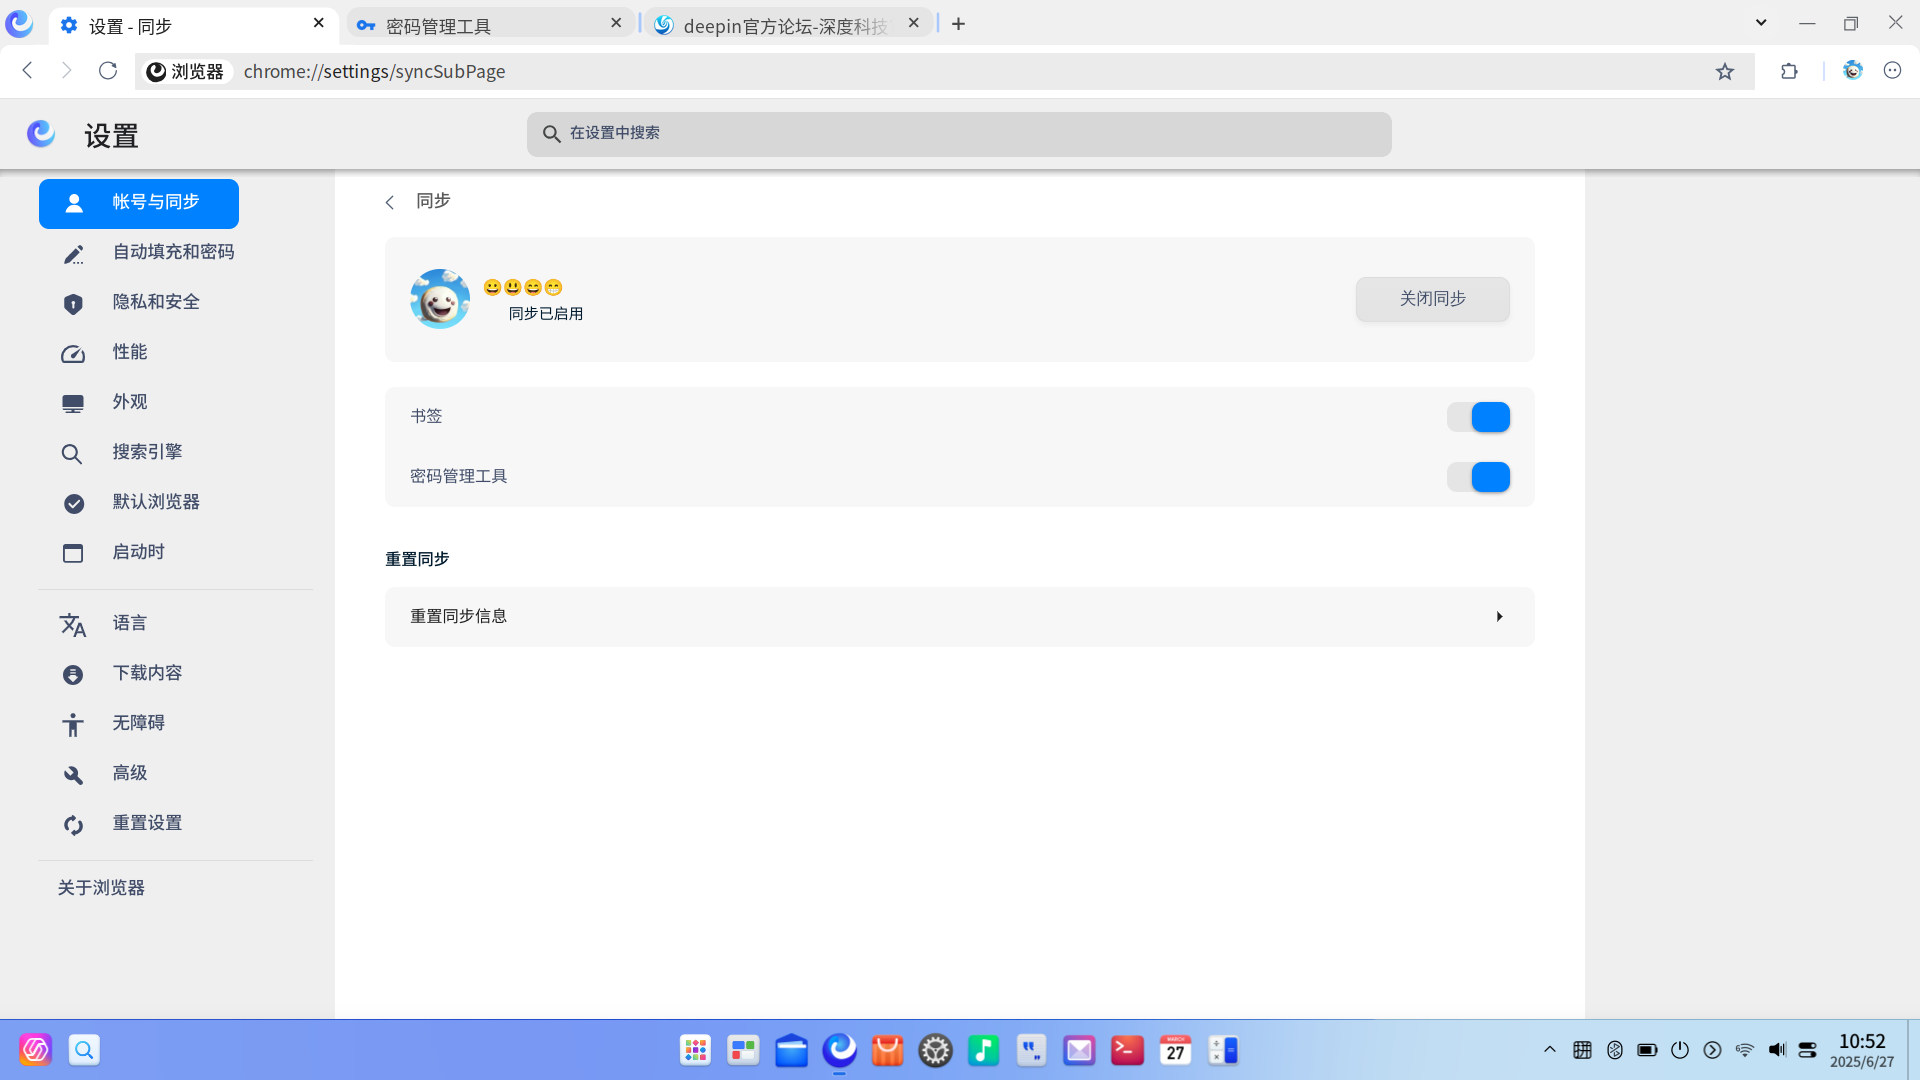Open the extensions puzzle icon
This screenshot has height=1080, width=1920.
coord(1789,71)
